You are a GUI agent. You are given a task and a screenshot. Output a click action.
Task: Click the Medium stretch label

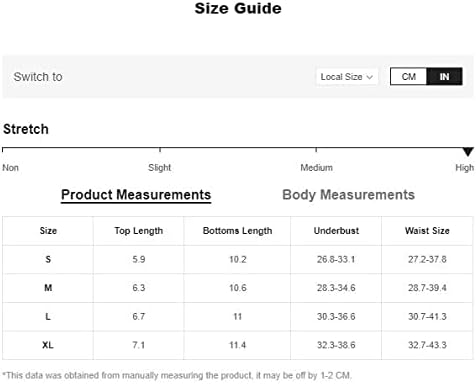click(x=316, y=167)
